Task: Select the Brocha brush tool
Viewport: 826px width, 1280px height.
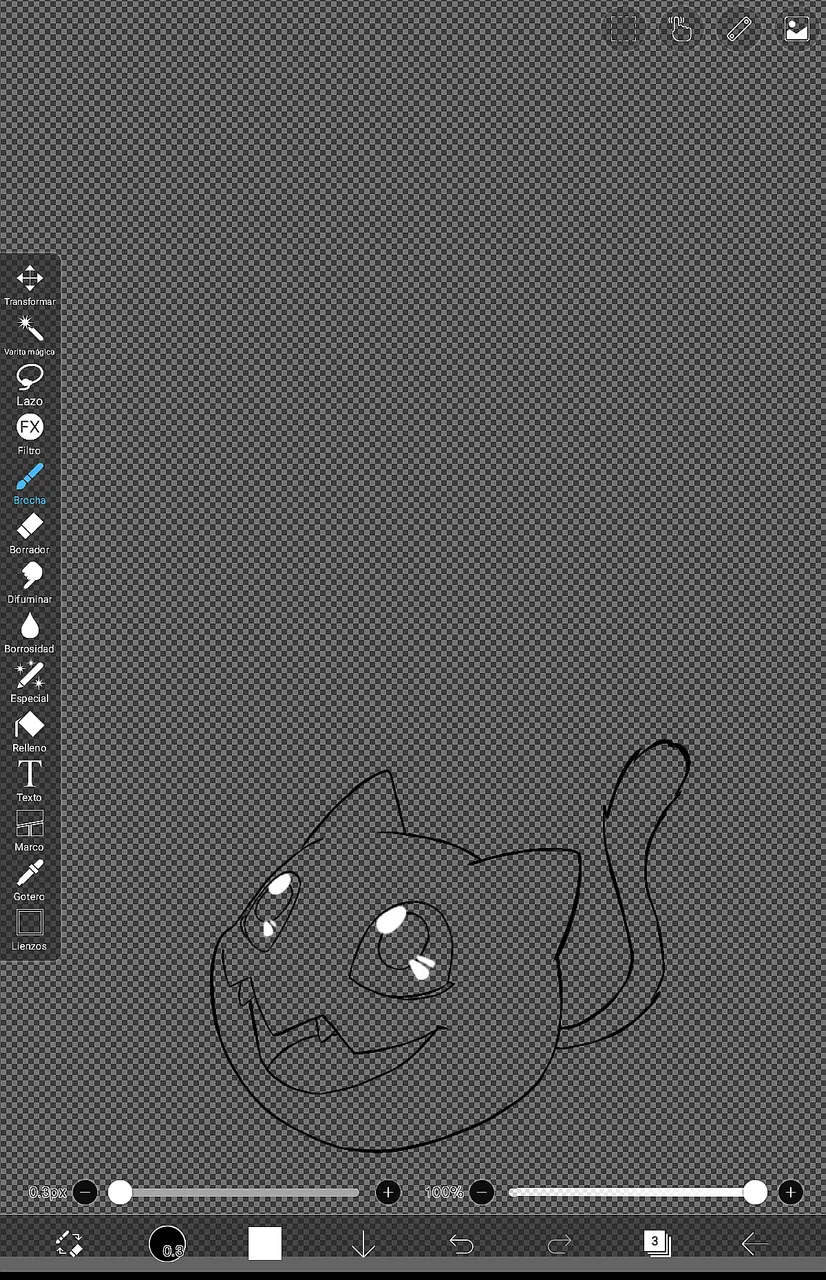Action: coord(30,483)
